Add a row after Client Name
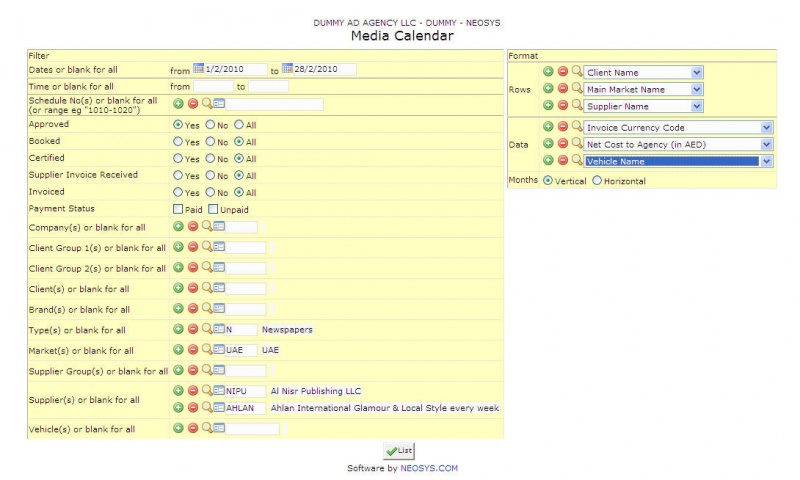800x480 pixels. coord(548,71)
